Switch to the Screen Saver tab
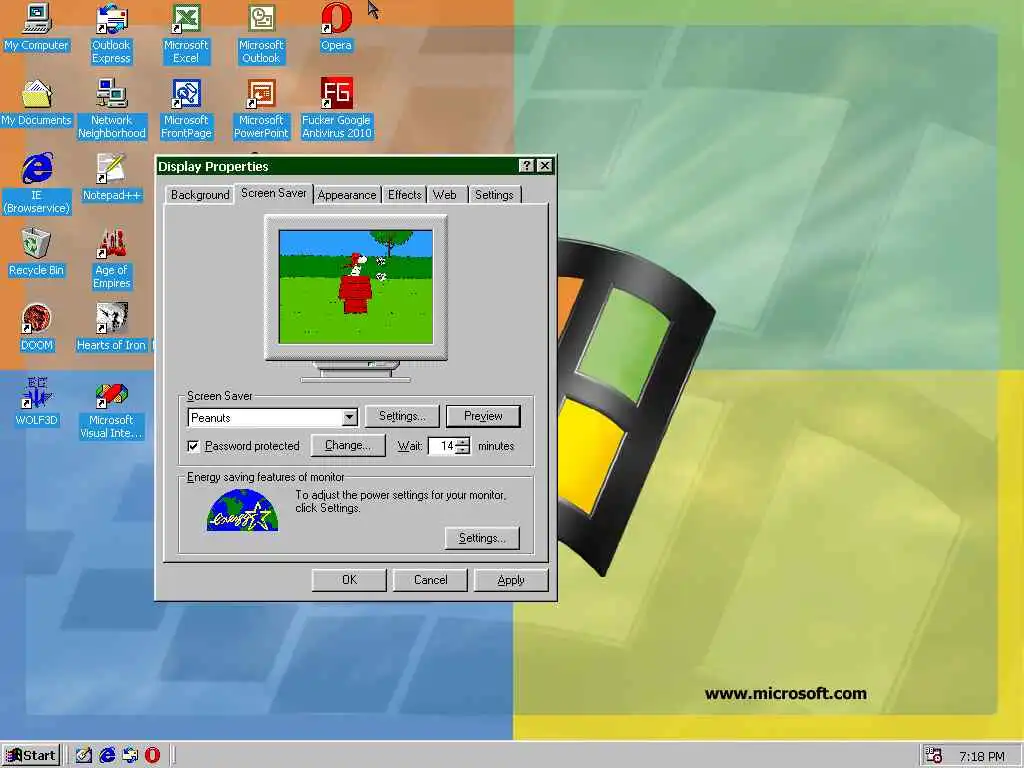 [274, 193]
